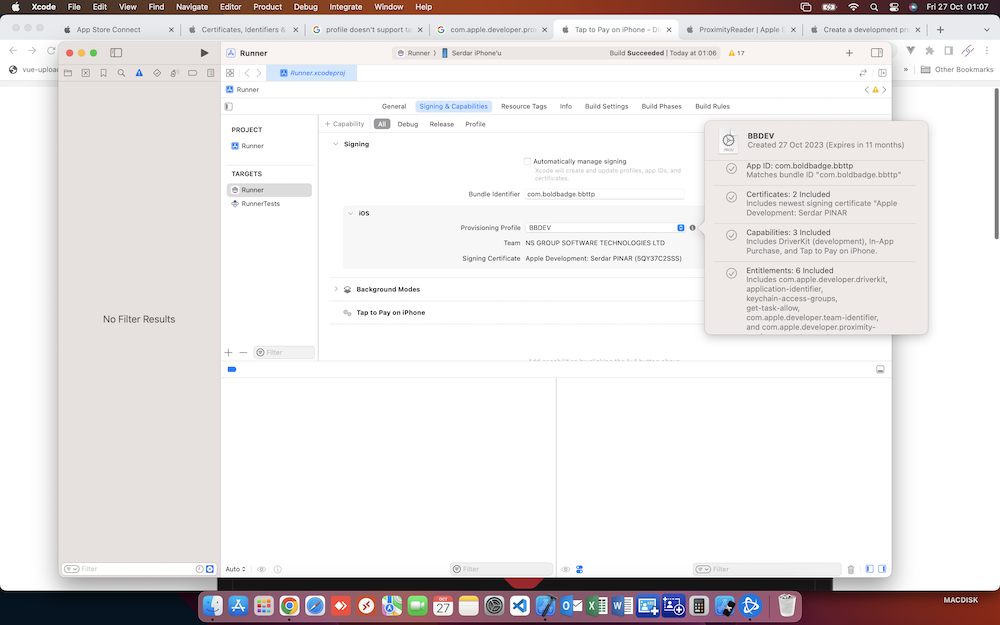This screenshot has height=625, width=1000.
Task: Open the Report navigator icon
Action: tap(210, 73)
